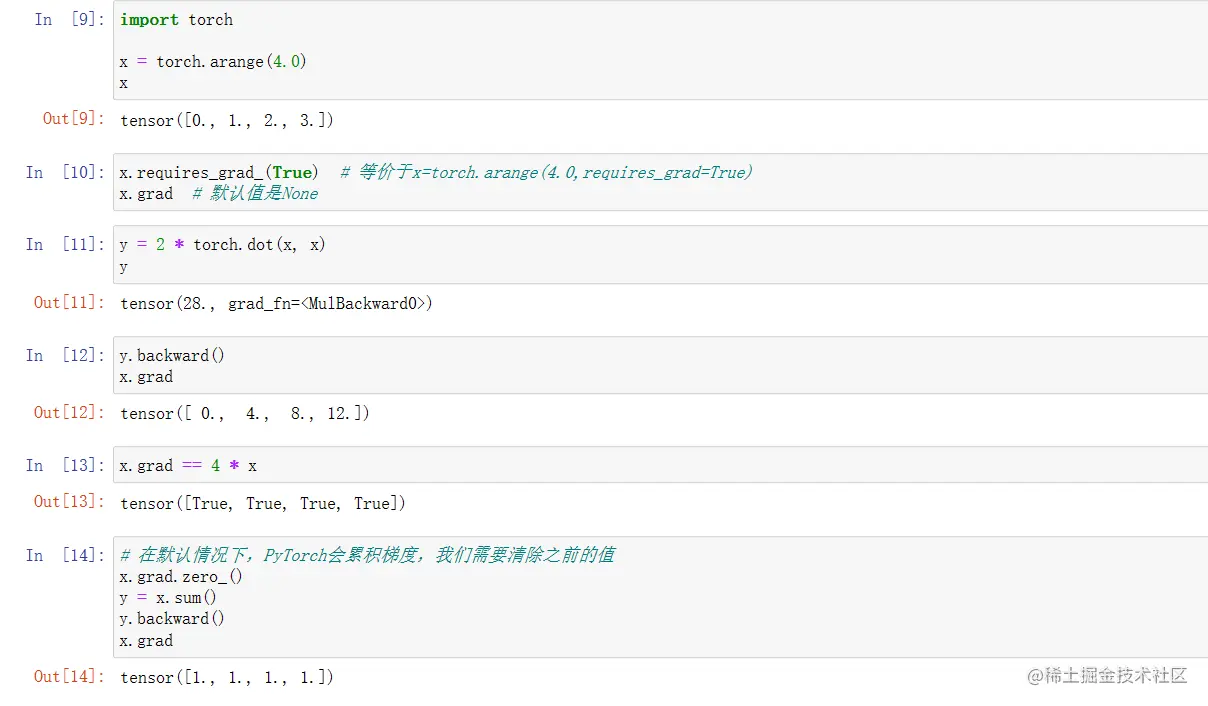This screenshot has height=706, width=1208.
Task: Focus the x.grad == 4 * x cell
Action: click(x=660, y=466)
